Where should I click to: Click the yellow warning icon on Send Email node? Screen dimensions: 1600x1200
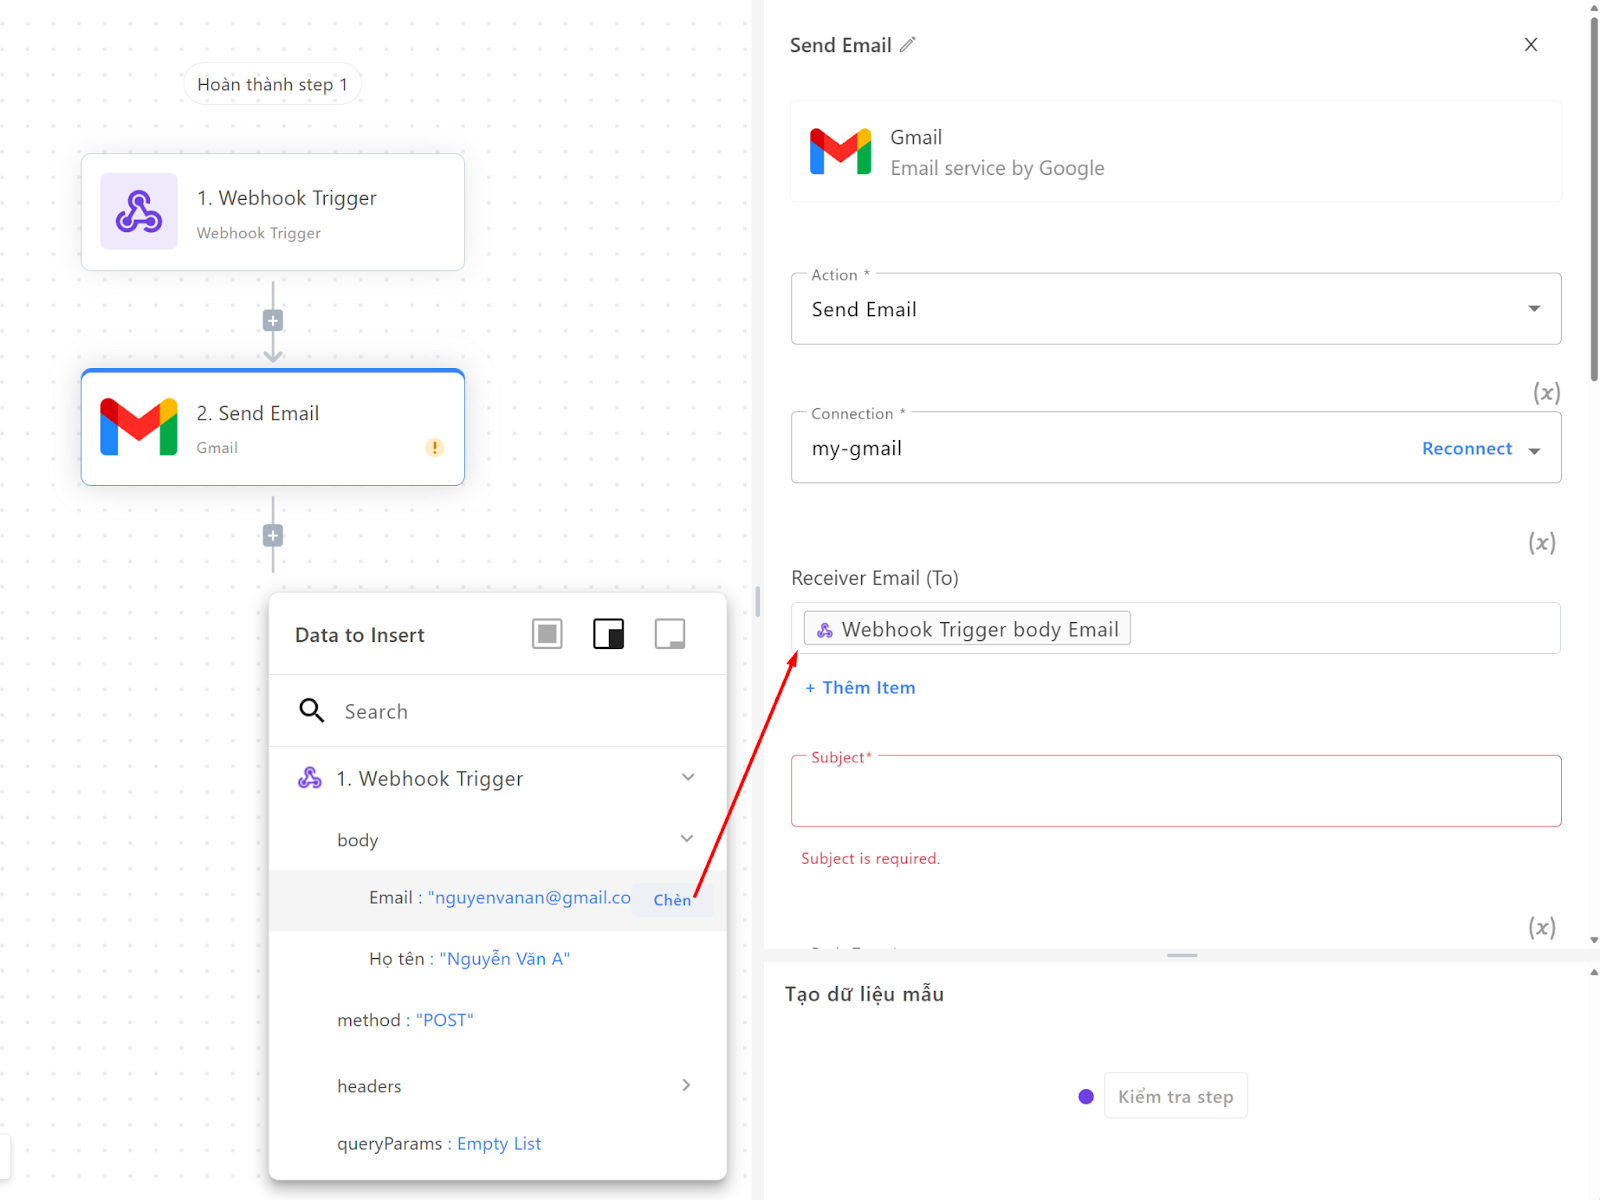[434, 447]
